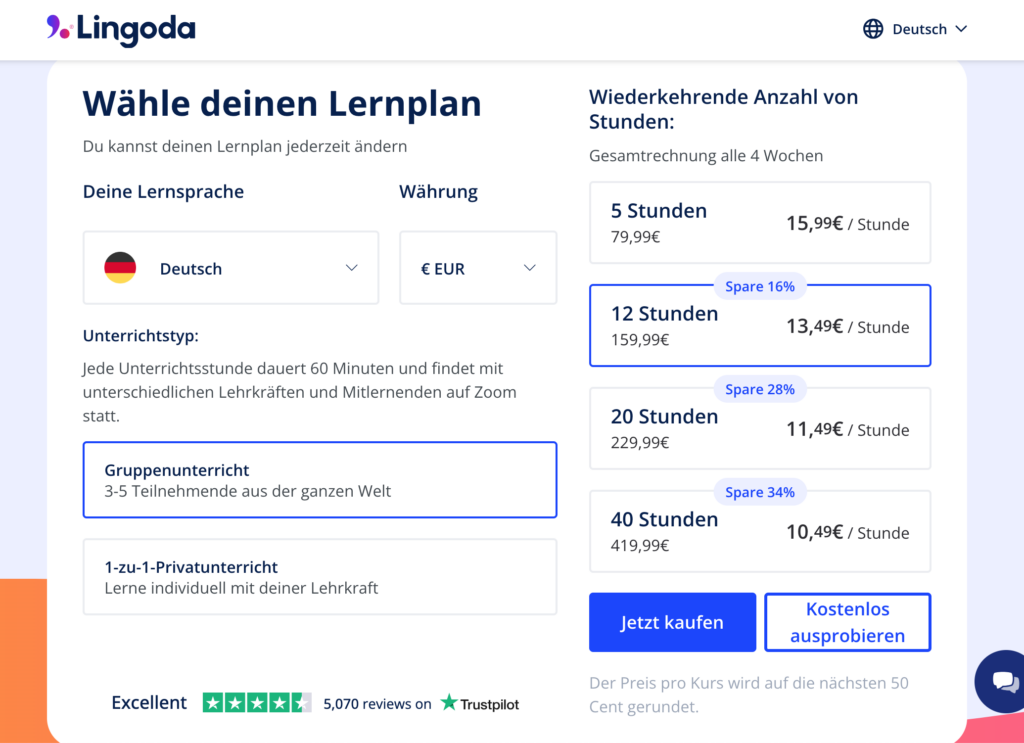The image size is (1024, 743).
Task: Select 1-zu-1-Privatunterricht as lesson type
Action: [319, 577]
